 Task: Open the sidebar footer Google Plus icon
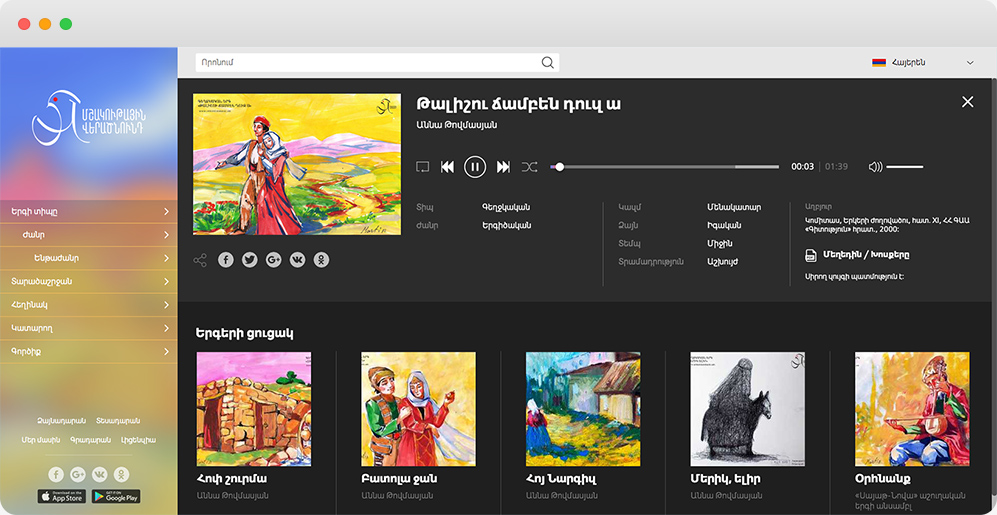(78, 474)
